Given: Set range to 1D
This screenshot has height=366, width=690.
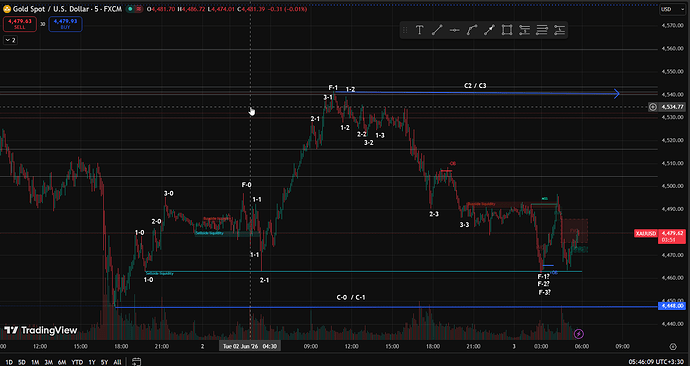Looking at the screenshot, I should click(9, 362).
